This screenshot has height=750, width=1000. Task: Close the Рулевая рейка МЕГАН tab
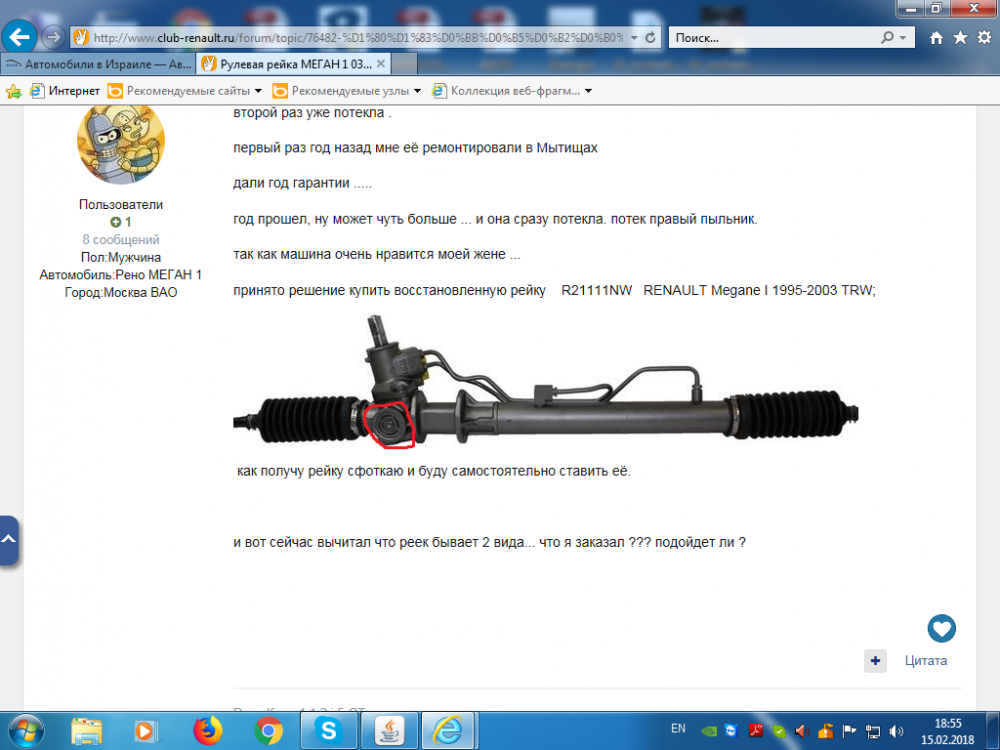tap(381, 64)
